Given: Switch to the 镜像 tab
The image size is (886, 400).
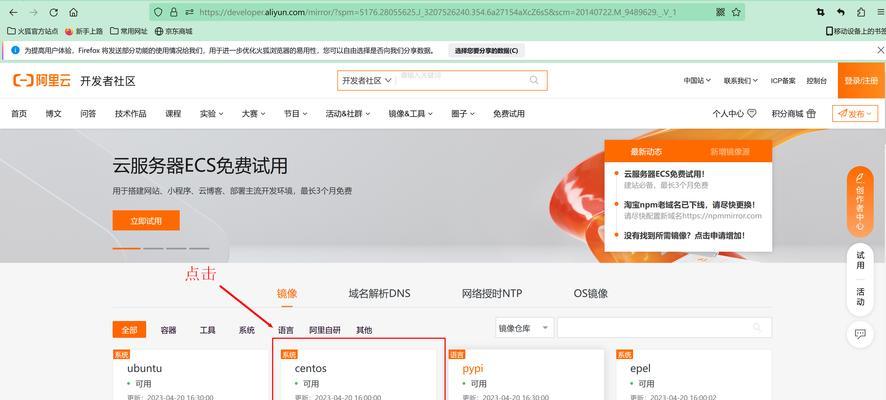Looking at the screenshot, I should pos(287,293).
